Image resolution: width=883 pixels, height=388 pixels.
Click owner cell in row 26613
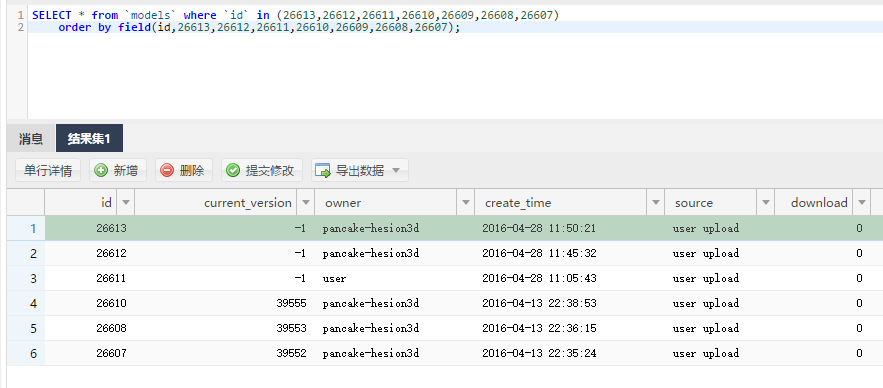395,228
